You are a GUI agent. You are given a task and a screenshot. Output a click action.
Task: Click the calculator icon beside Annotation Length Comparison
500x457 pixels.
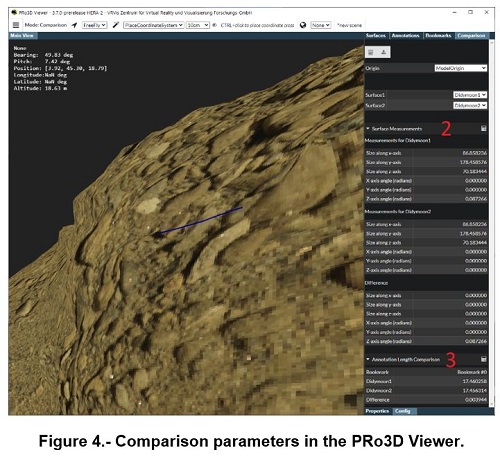(484, 359)
